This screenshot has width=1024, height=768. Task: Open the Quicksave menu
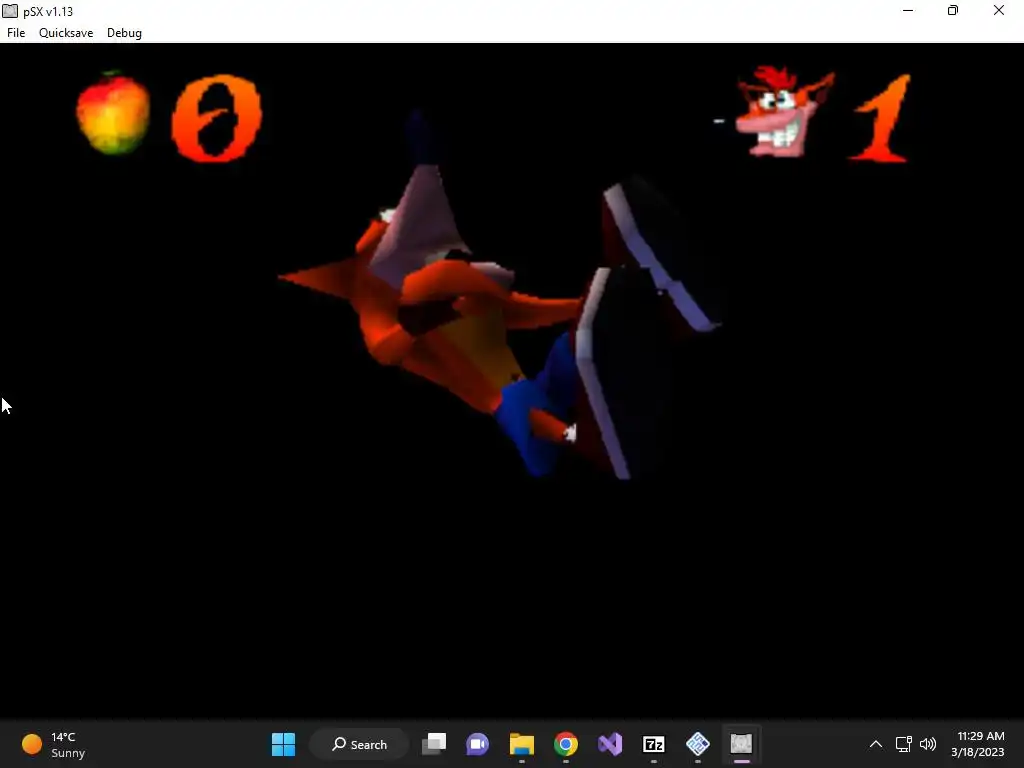pyautogui.click(x=66, y=33)
